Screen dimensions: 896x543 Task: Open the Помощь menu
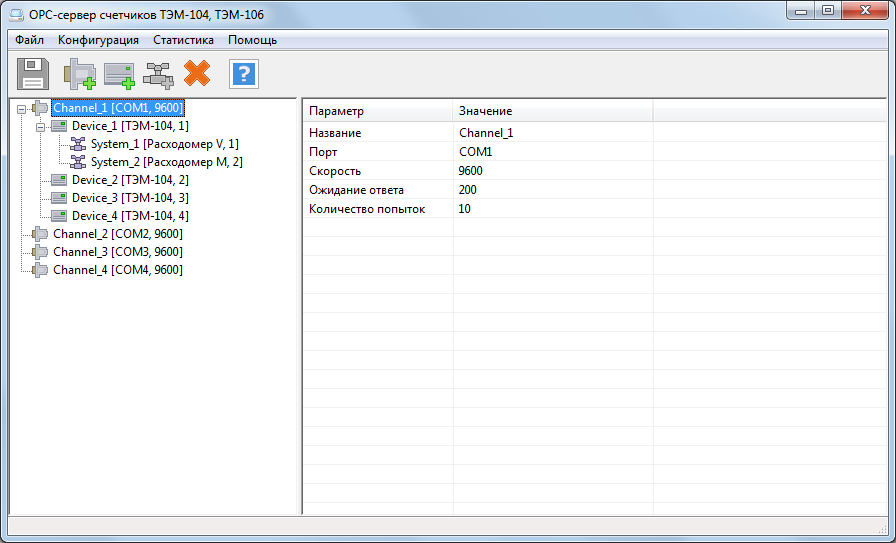[253, 40]
